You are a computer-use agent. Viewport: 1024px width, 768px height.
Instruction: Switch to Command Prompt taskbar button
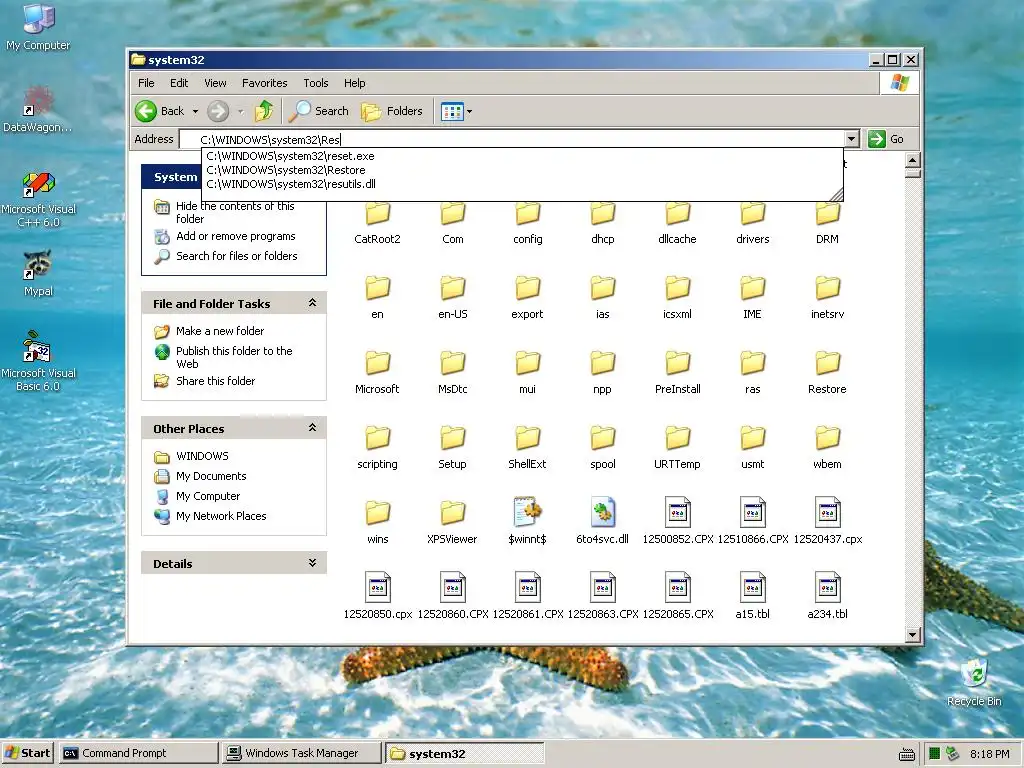tap(138, 753)
